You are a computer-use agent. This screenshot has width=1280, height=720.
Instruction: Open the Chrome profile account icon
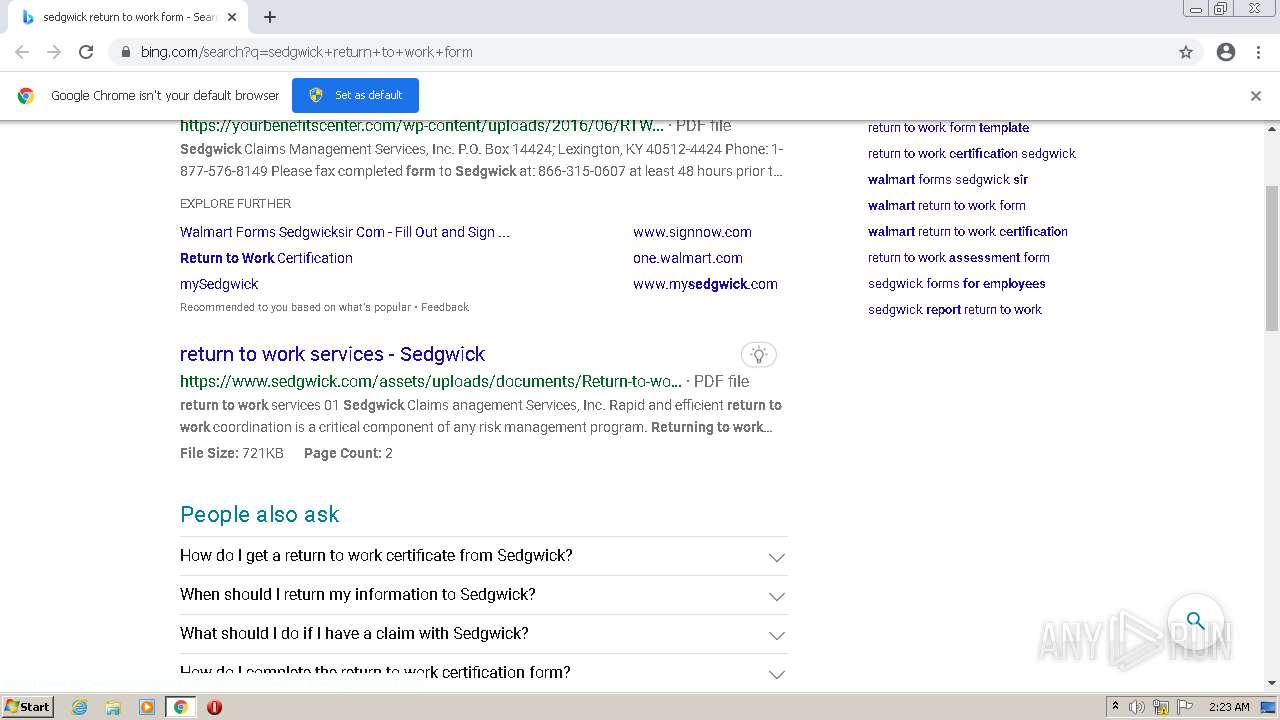coord(1226,52)
